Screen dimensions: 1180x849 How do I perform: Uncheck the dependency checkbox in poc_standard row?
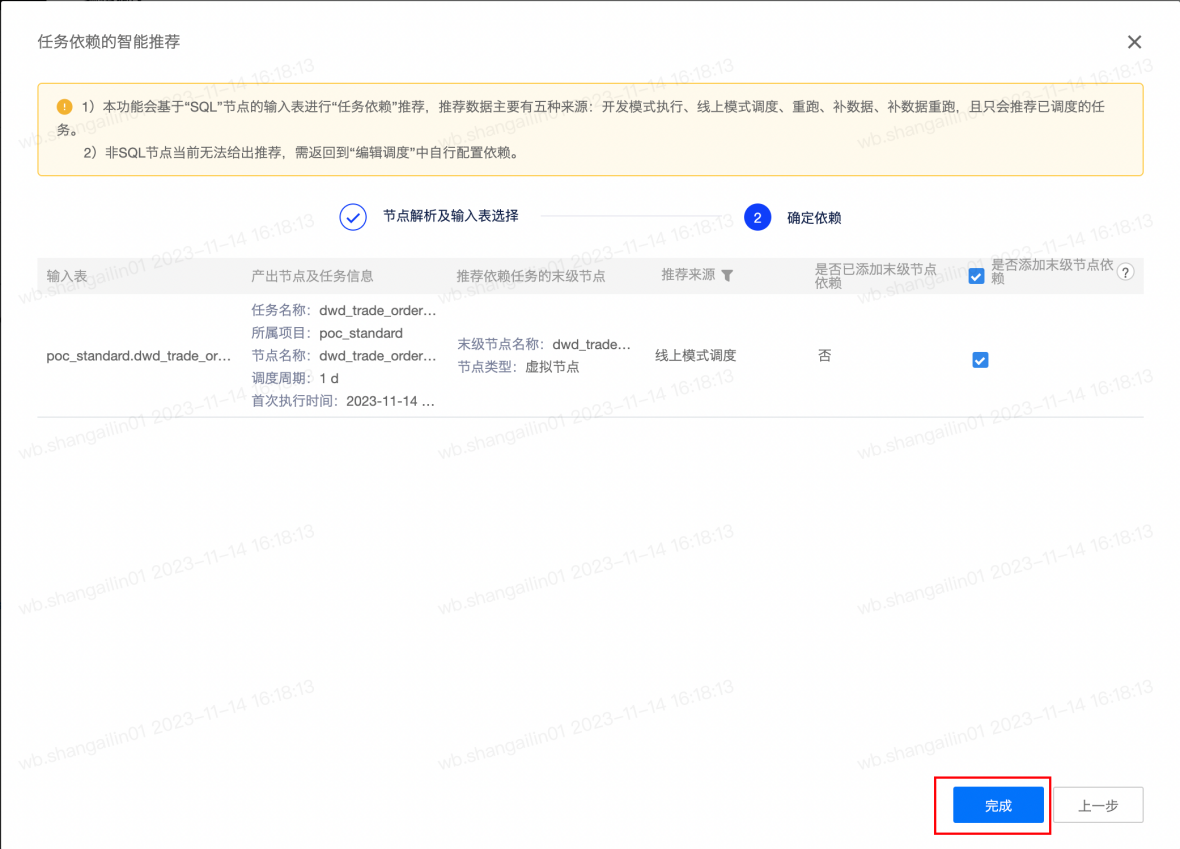[x=980, y=360]
